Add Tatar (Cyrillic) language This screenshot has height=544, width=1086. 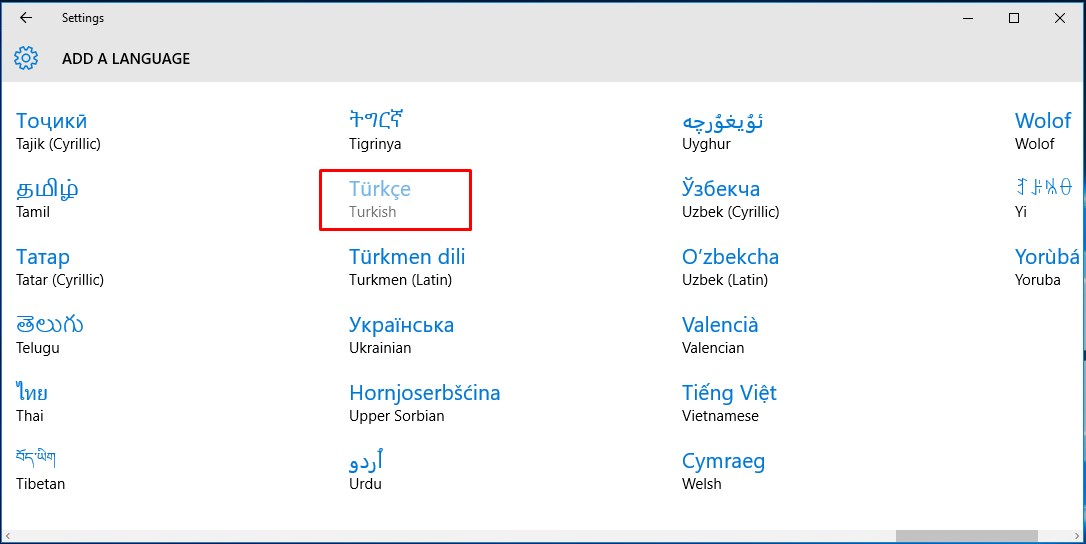pos(59,267)
